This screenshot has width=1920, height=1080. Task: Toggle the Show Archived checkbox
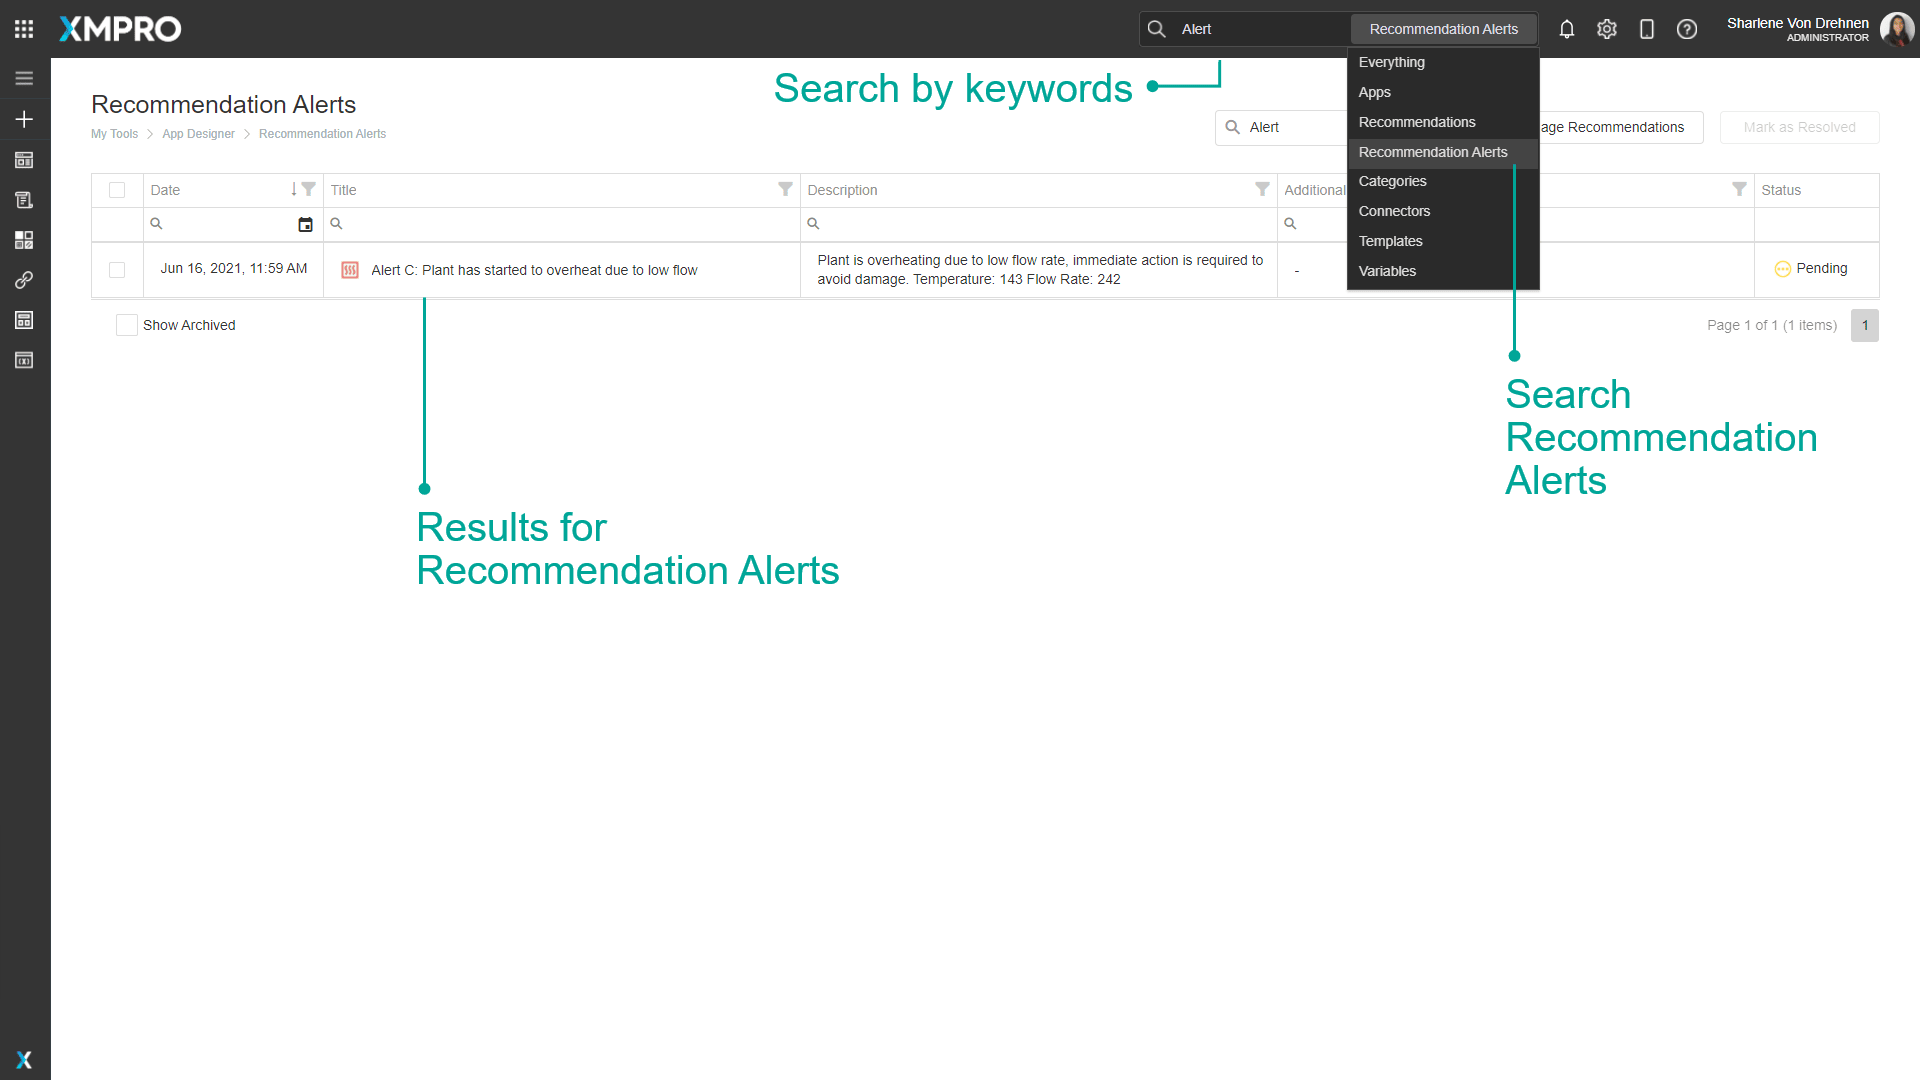pos(126,325)
